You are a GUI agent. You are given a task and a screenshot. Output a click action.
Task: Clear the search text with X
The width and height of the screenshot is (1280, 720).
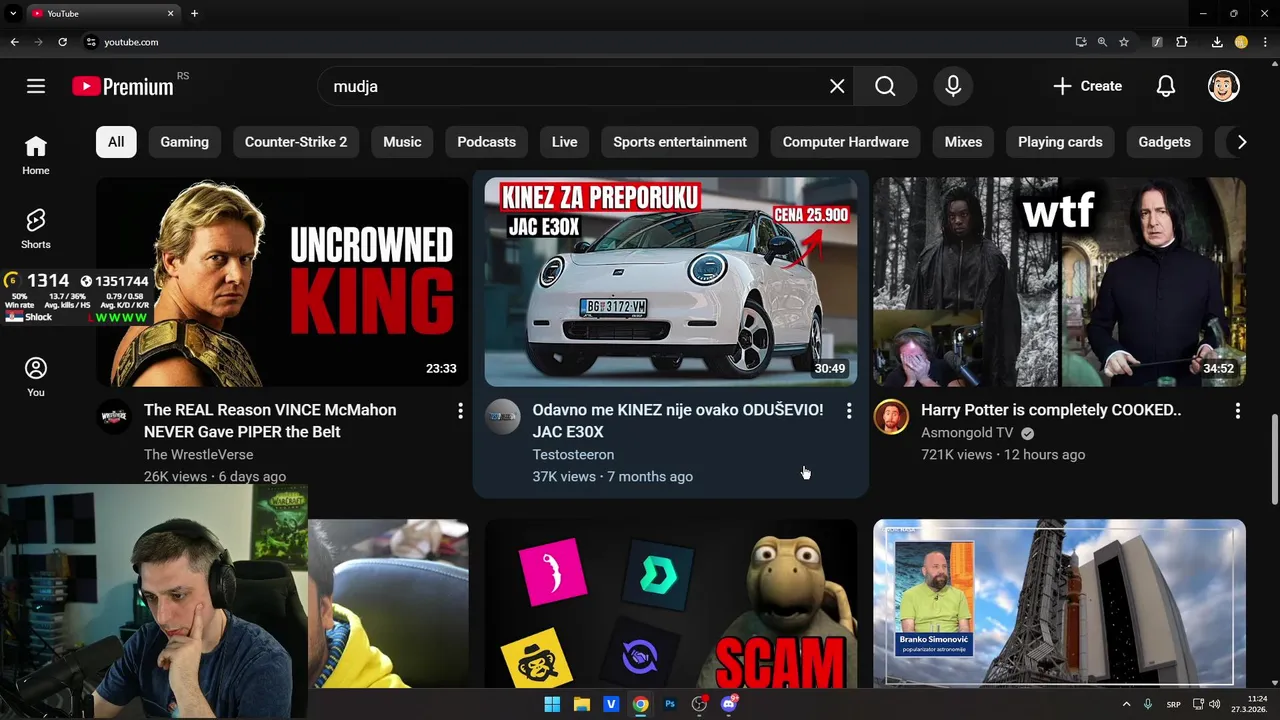pos(837,86)
